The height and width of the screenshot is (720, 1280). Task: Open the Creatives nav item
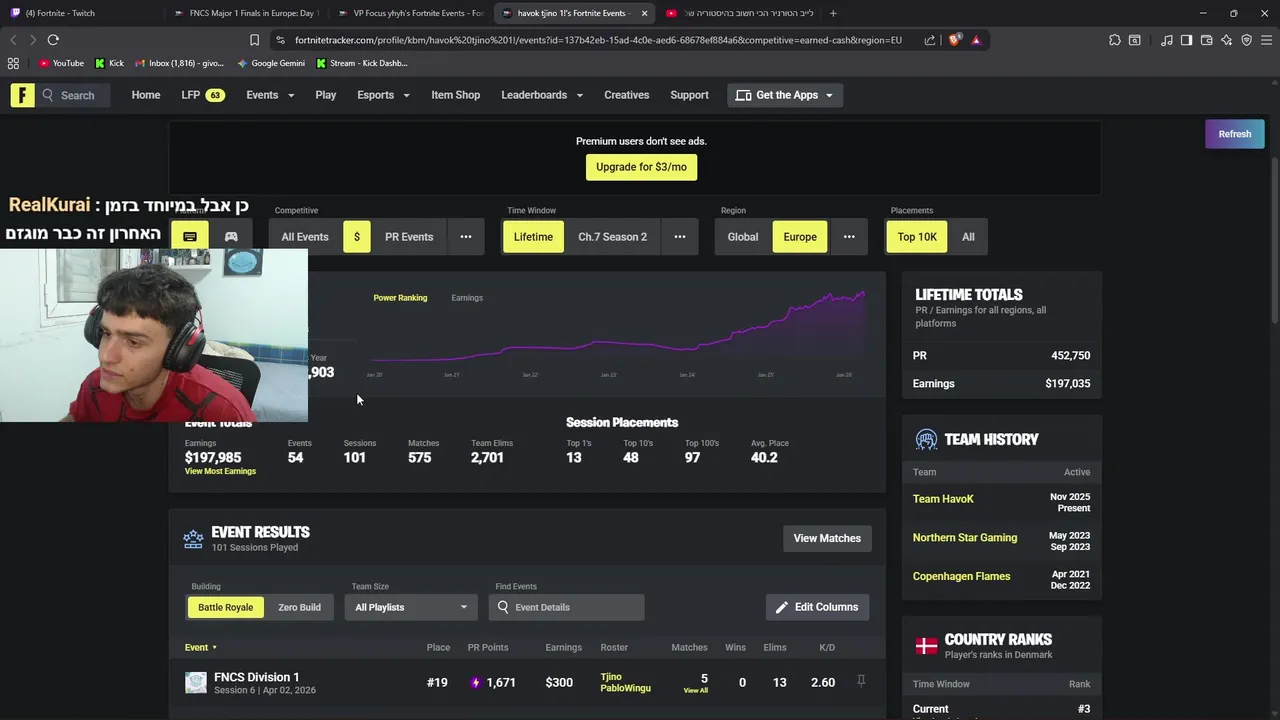tap(626, 95)
